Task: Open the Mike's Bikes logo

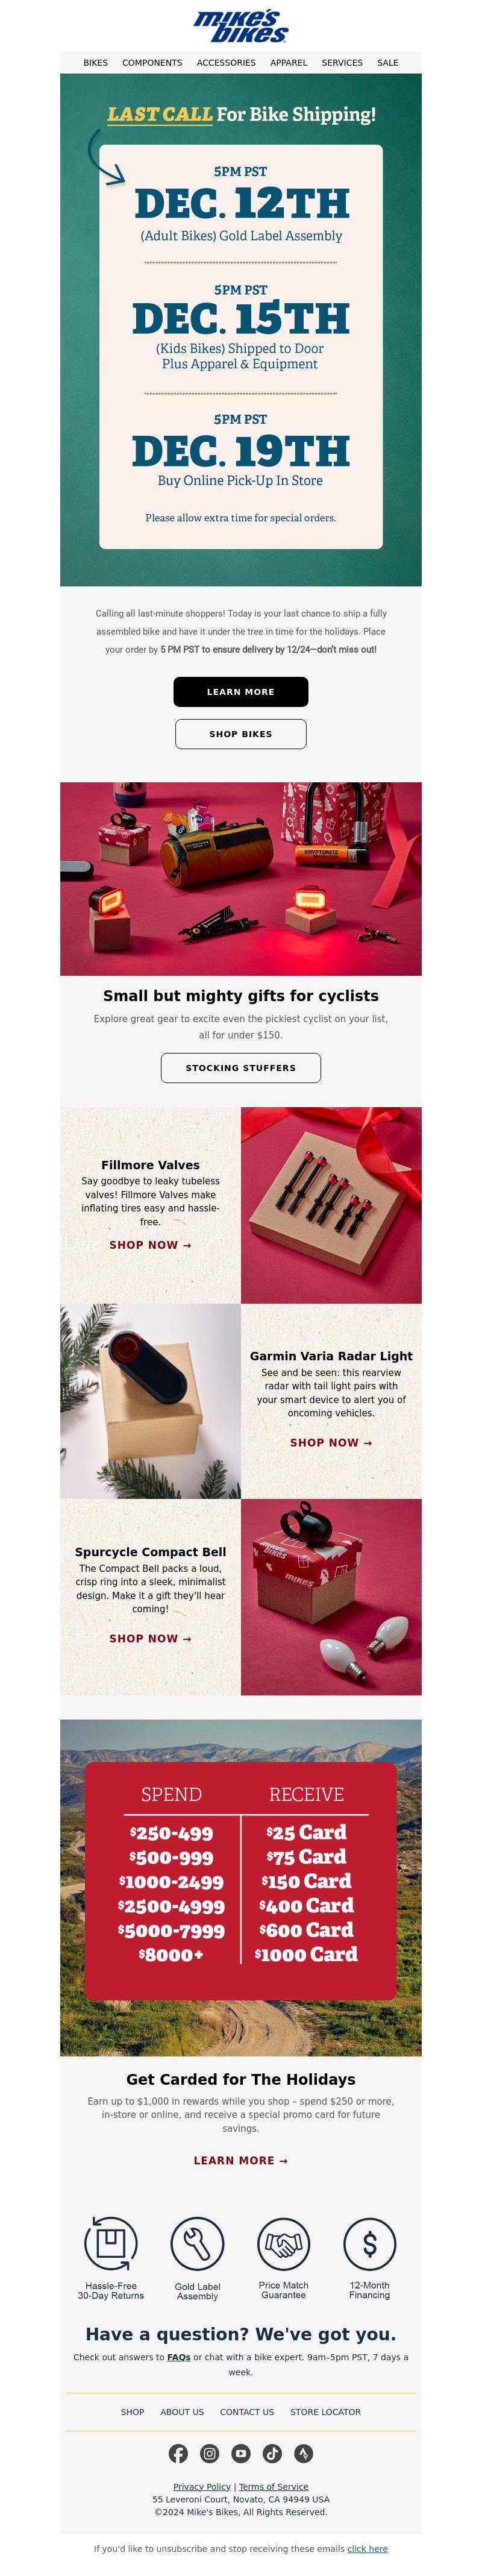Action: click(x=241, y=26)
